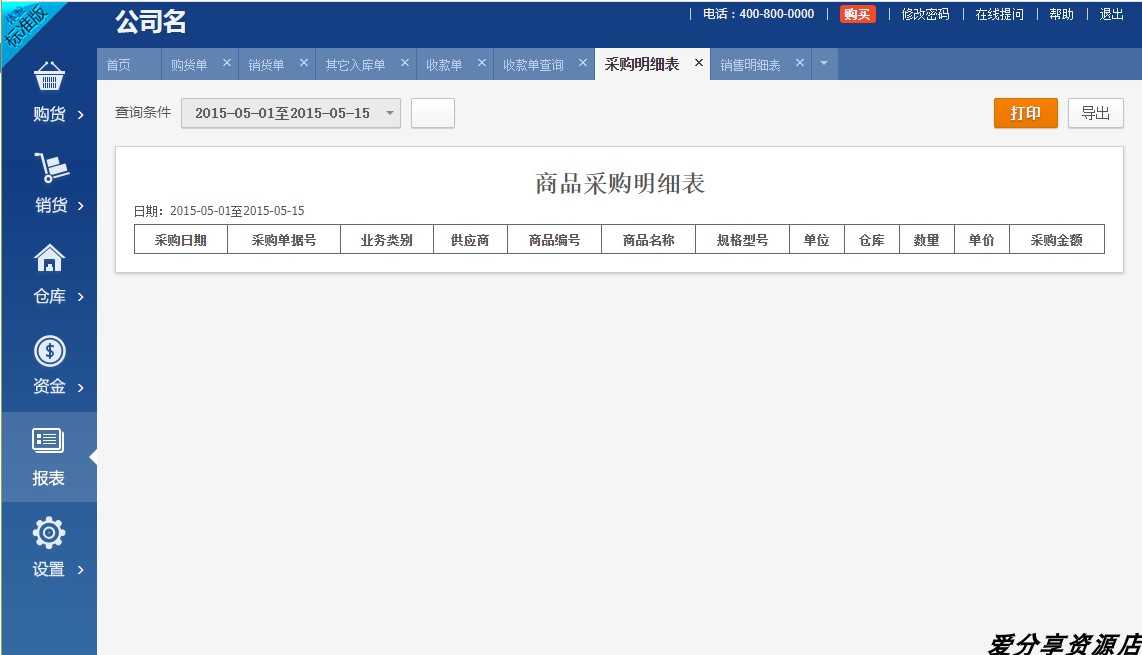
Task: Click the 采购日期 column header
Action: tap(181, 240)
